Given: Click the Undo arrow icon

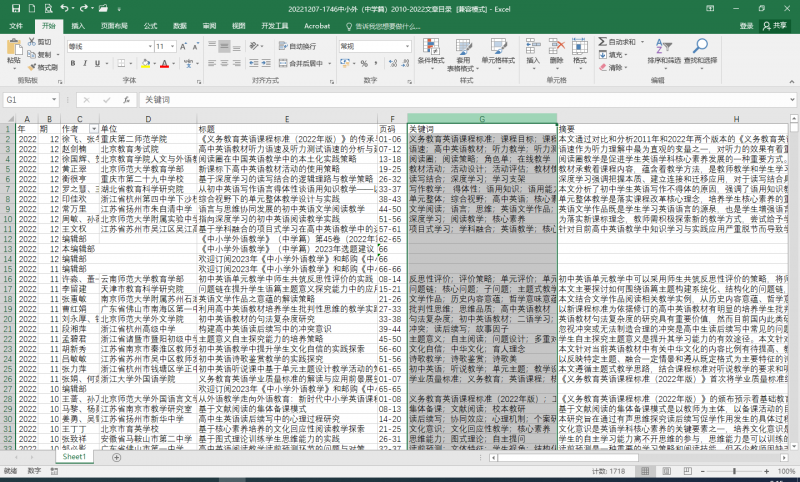Looking at the screenshot, I should 64,8.
